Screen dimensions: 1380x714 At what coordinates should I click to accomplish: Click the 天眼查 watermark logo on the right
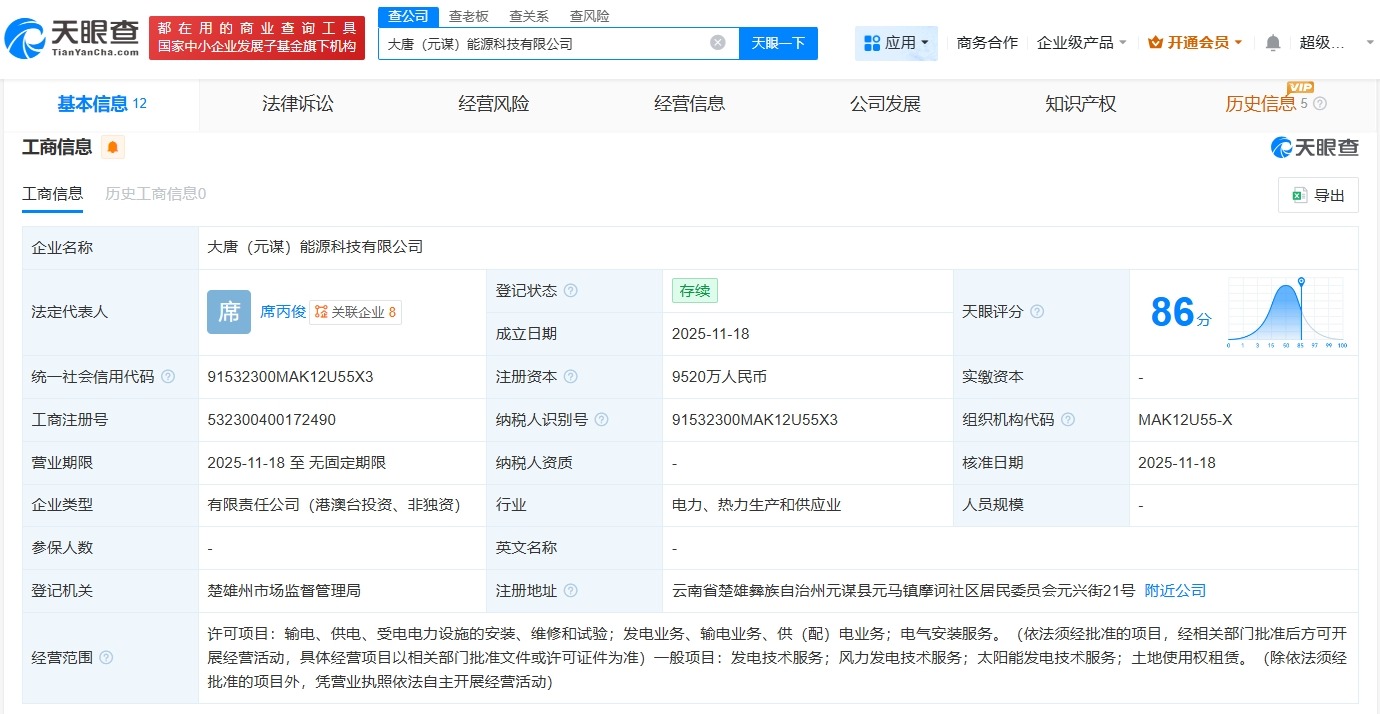point(1316,147)
